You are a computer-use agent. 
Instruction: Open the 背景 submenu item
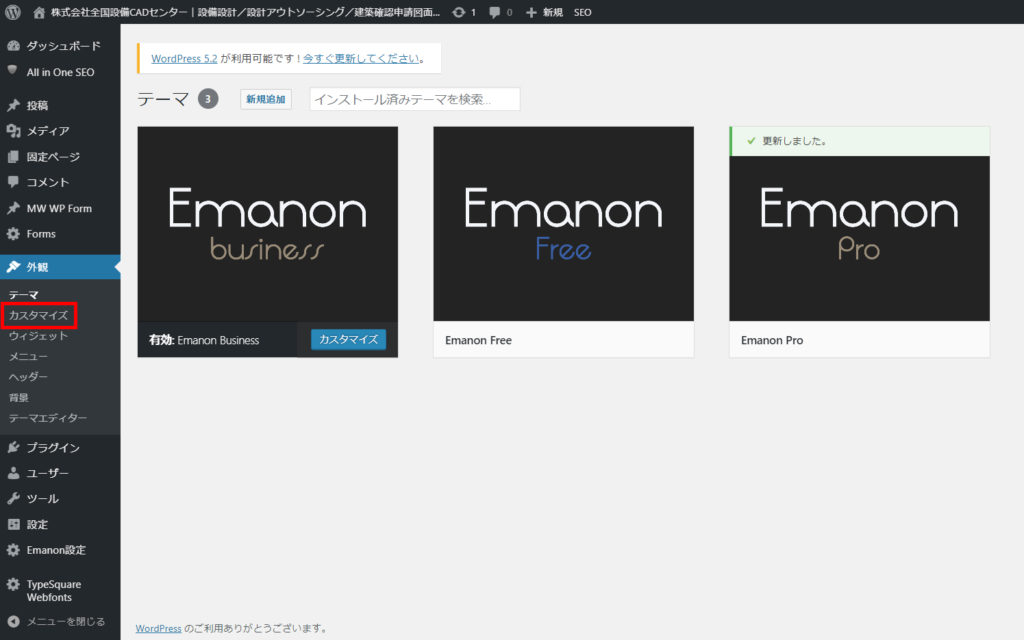tap(18, 398)
